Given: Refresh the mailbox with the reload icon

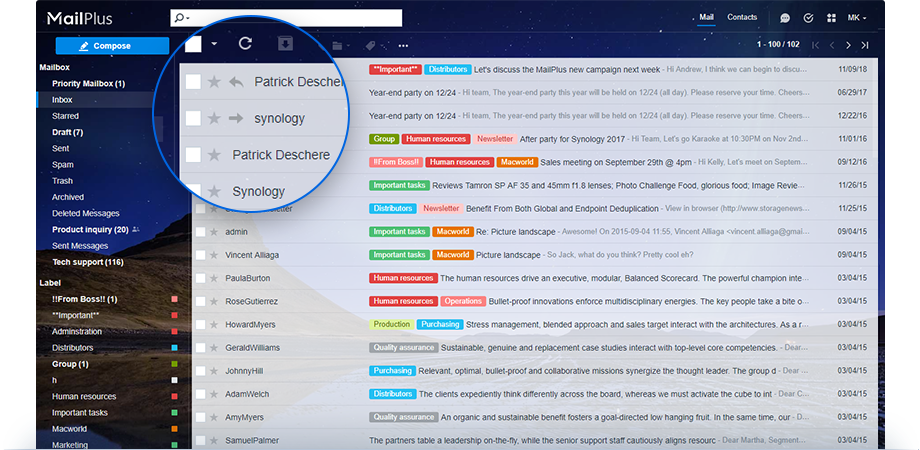Looking at the screenshot, I should tap(245, 43).
